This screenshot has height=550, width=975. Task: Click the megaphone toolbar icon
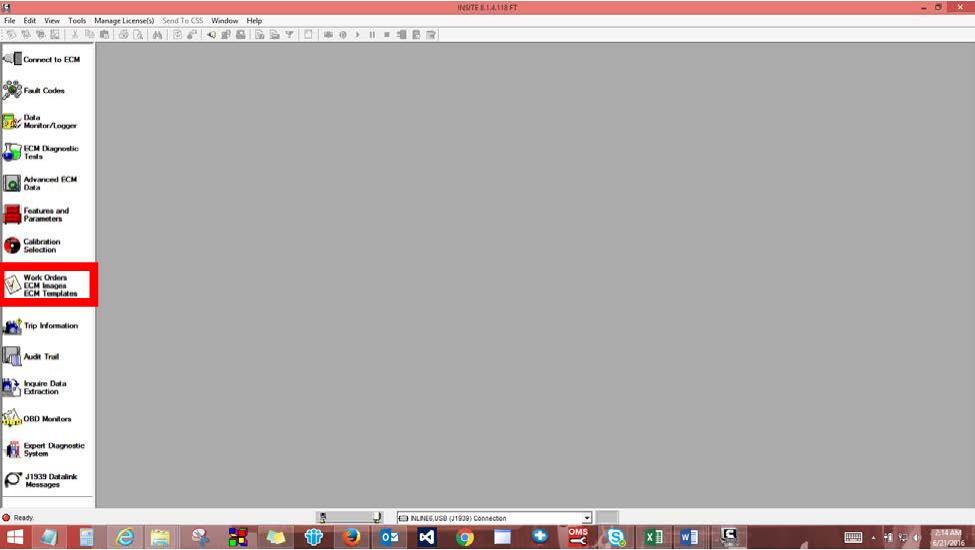[212, 35]
